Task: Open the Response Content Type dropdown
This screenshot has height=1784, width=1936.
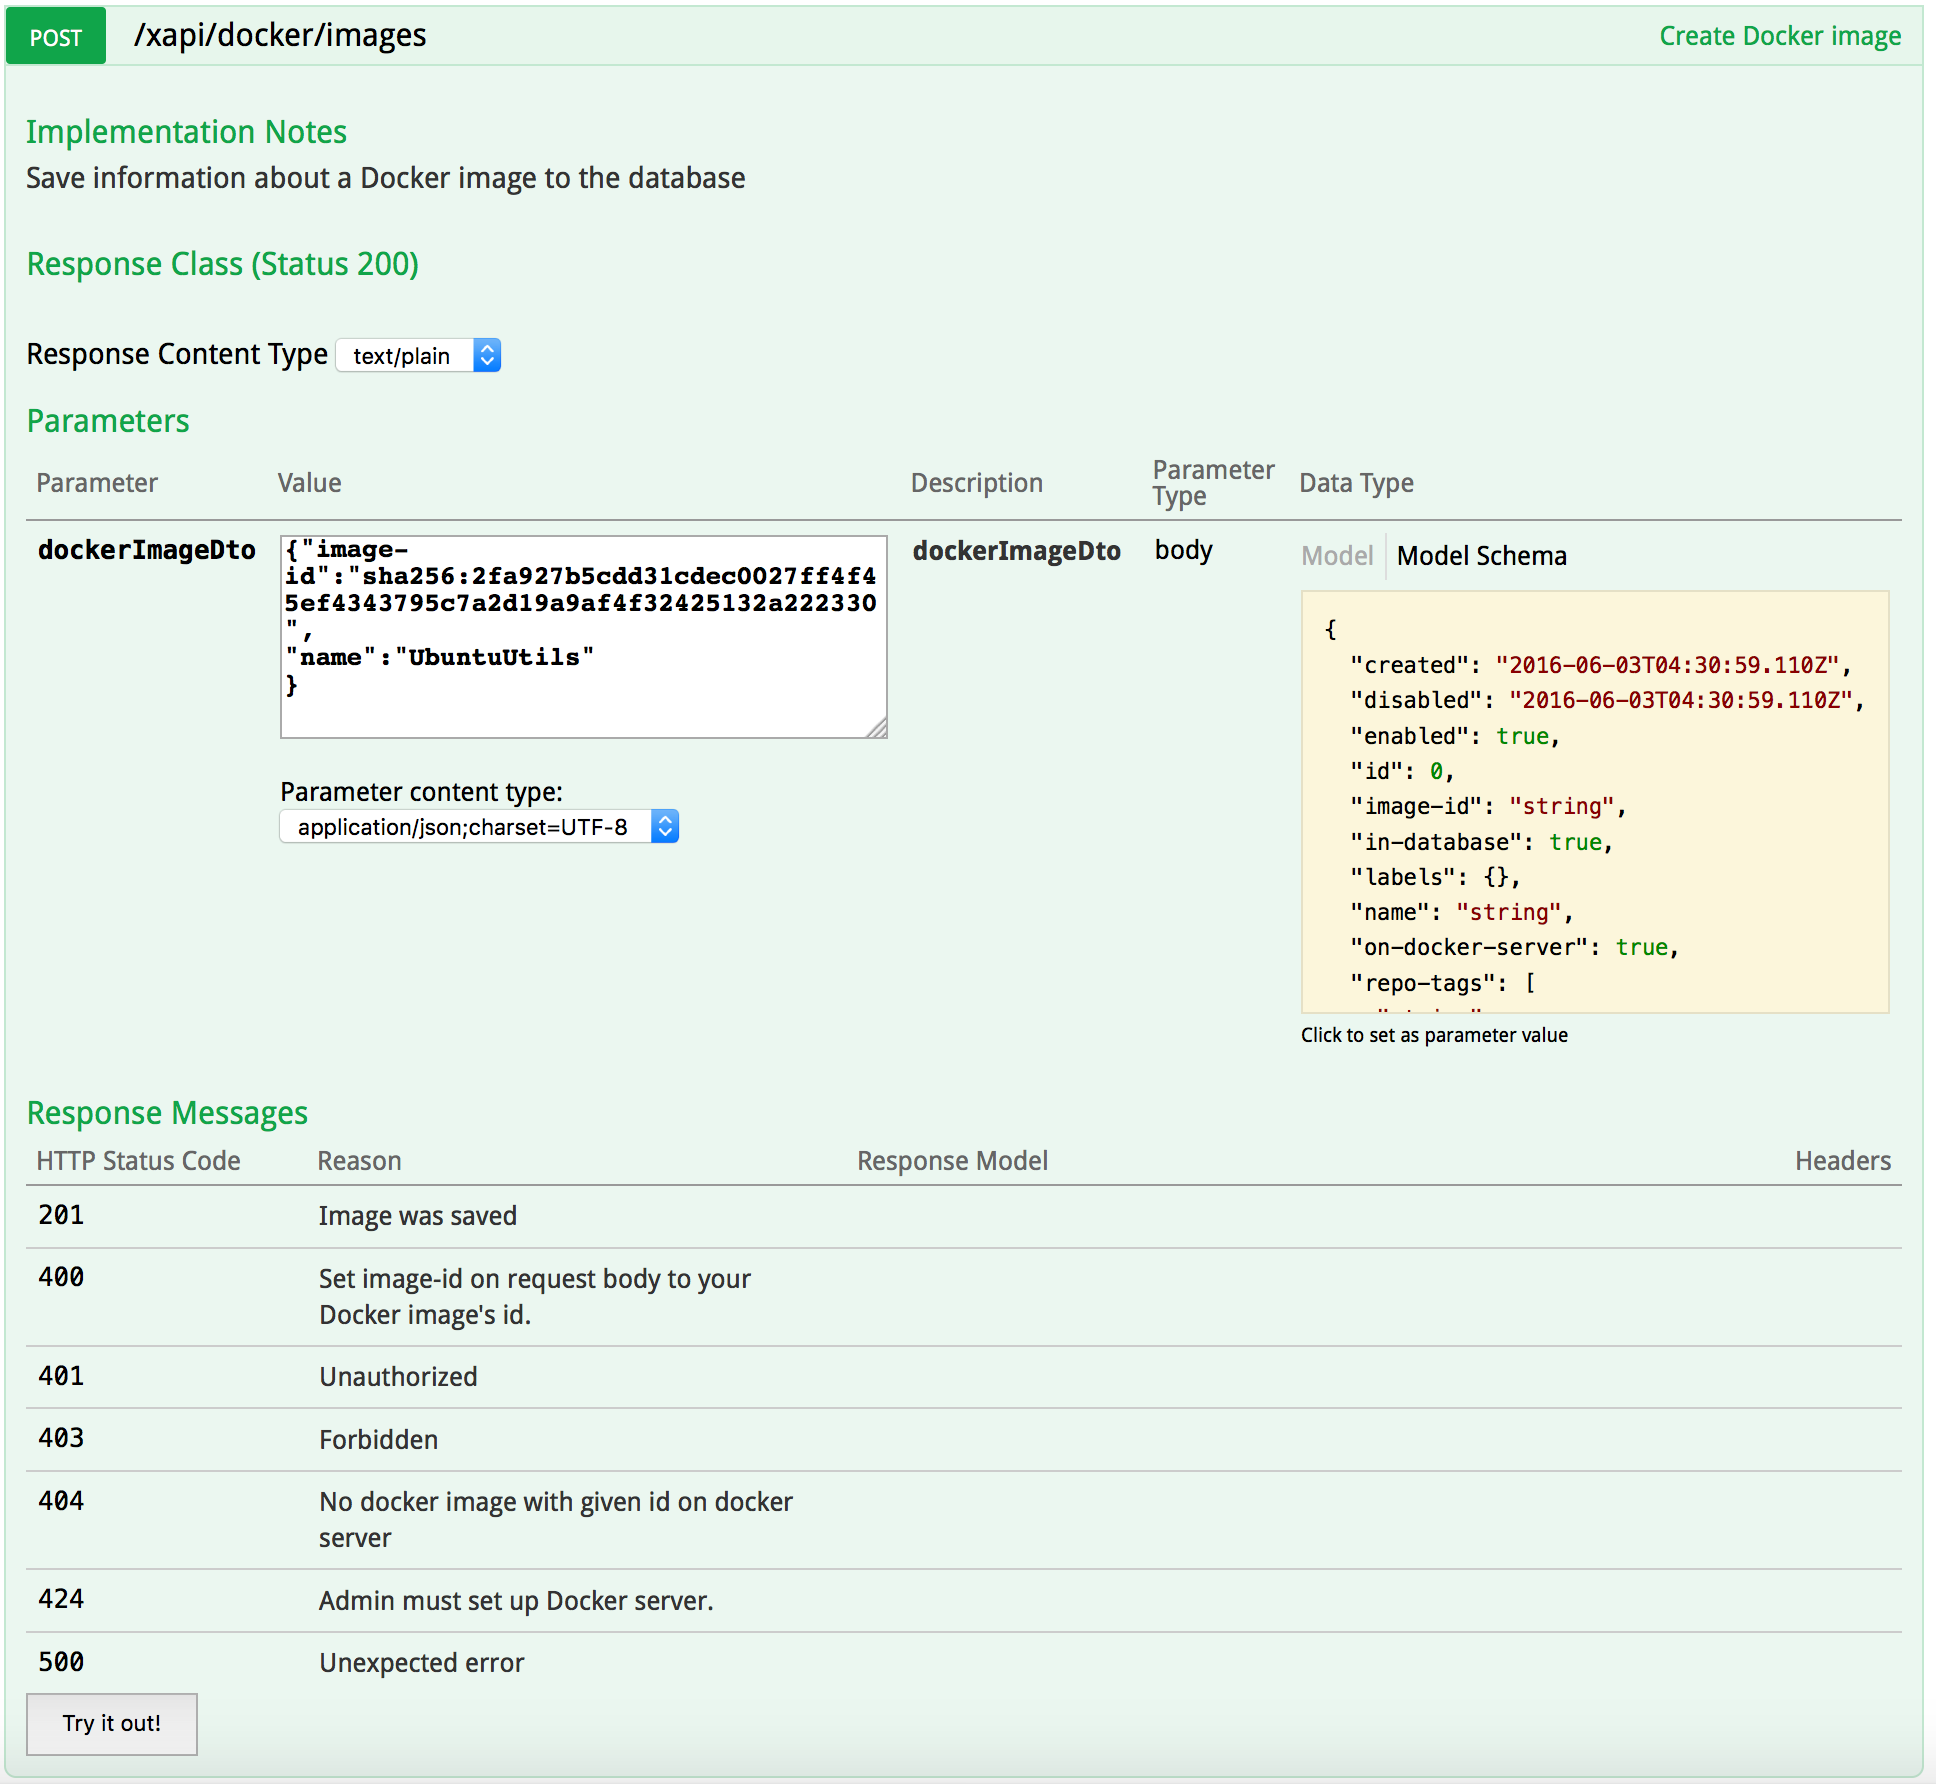Action: tap(403, 356)
